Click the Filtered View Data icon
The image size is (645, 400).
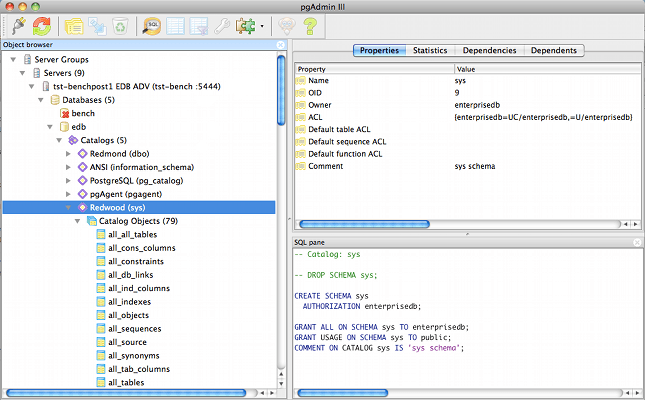tap(199, 26)
